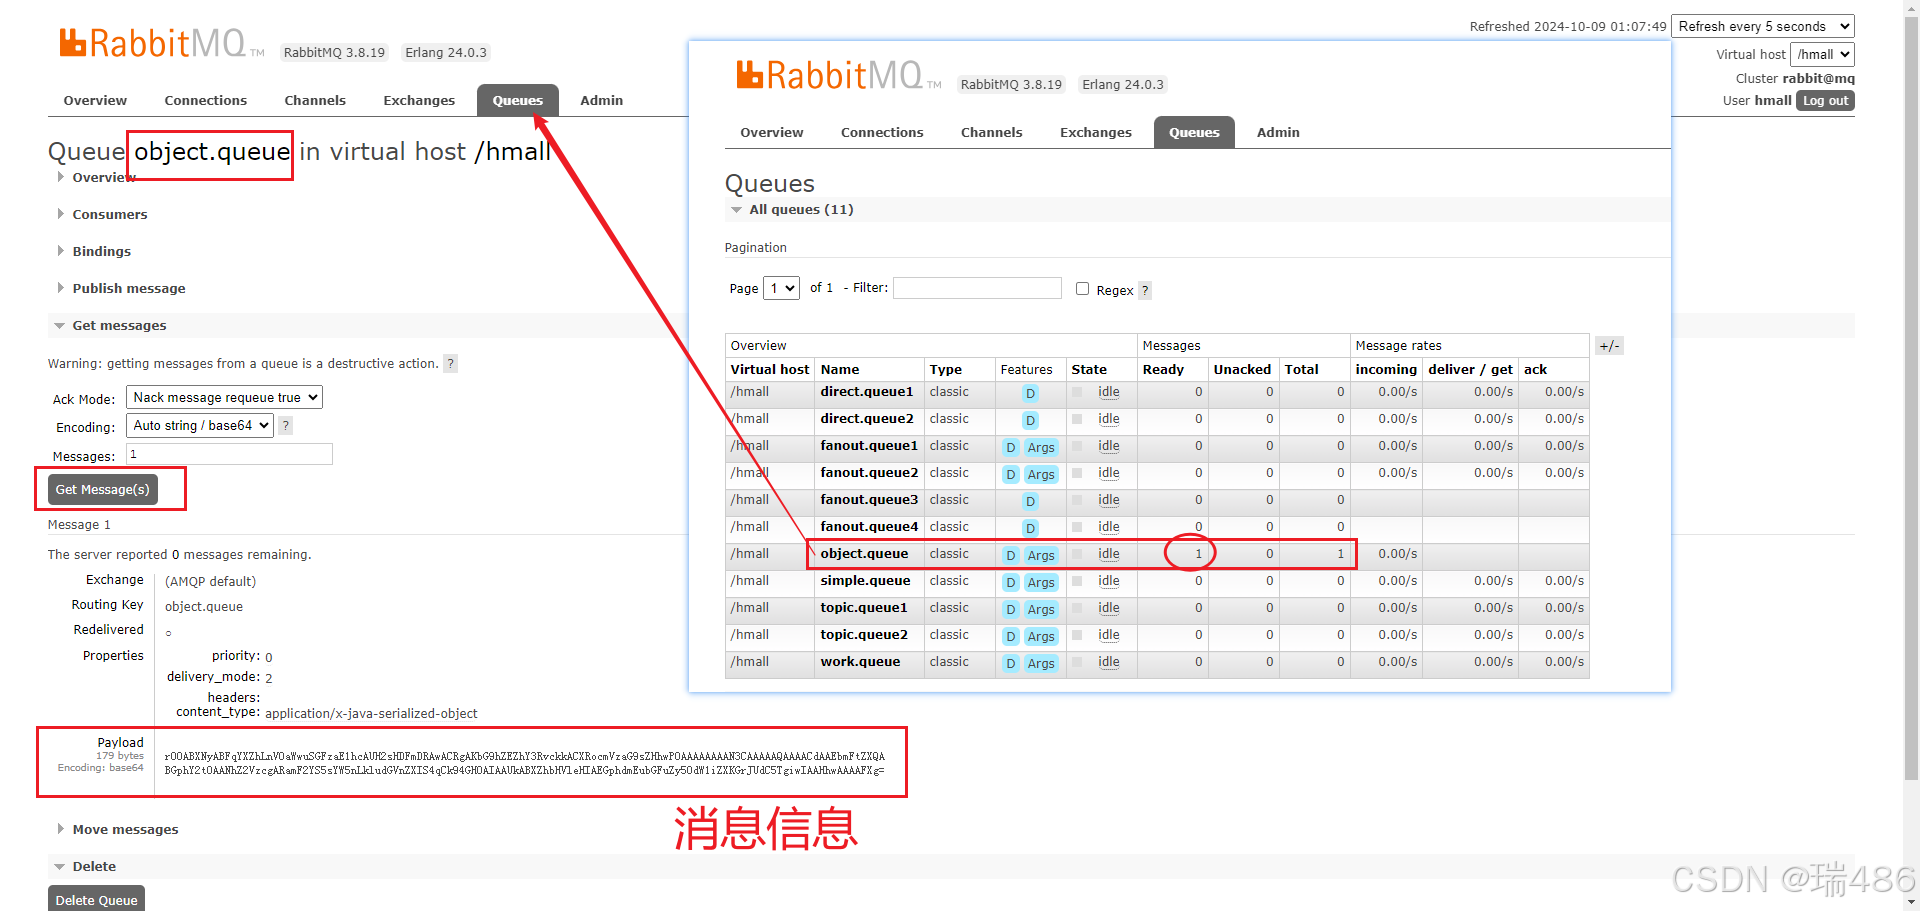Click the D feature badge for direct.queue1
The image size is (1920, 911).
click(1030, 394)
